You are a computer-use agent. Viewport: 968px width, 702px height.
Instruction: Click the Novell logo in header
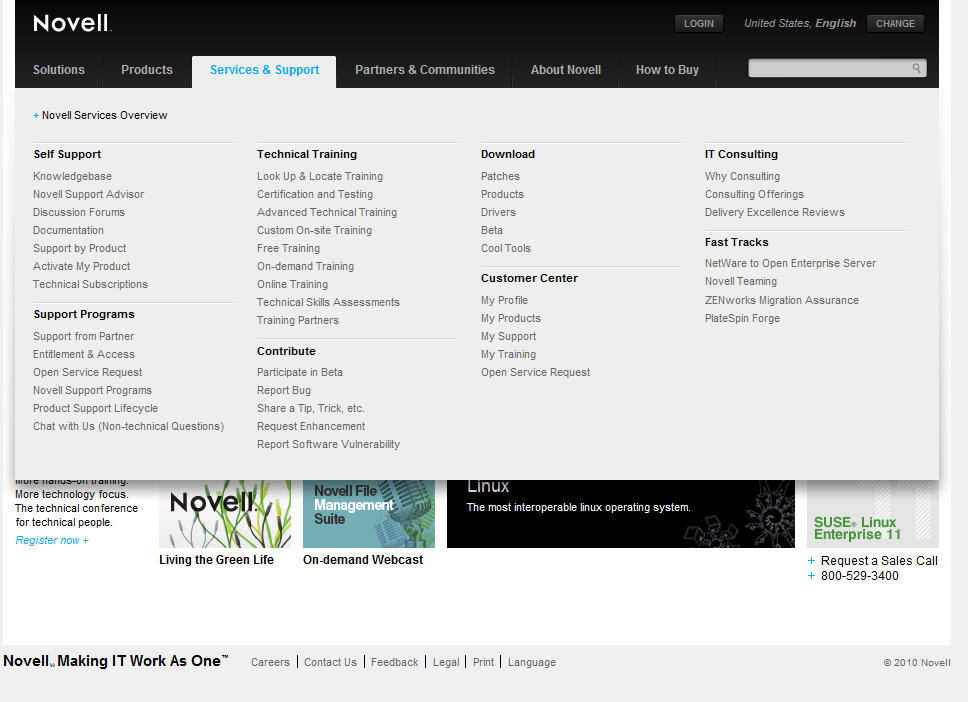(x=71, y=23)
